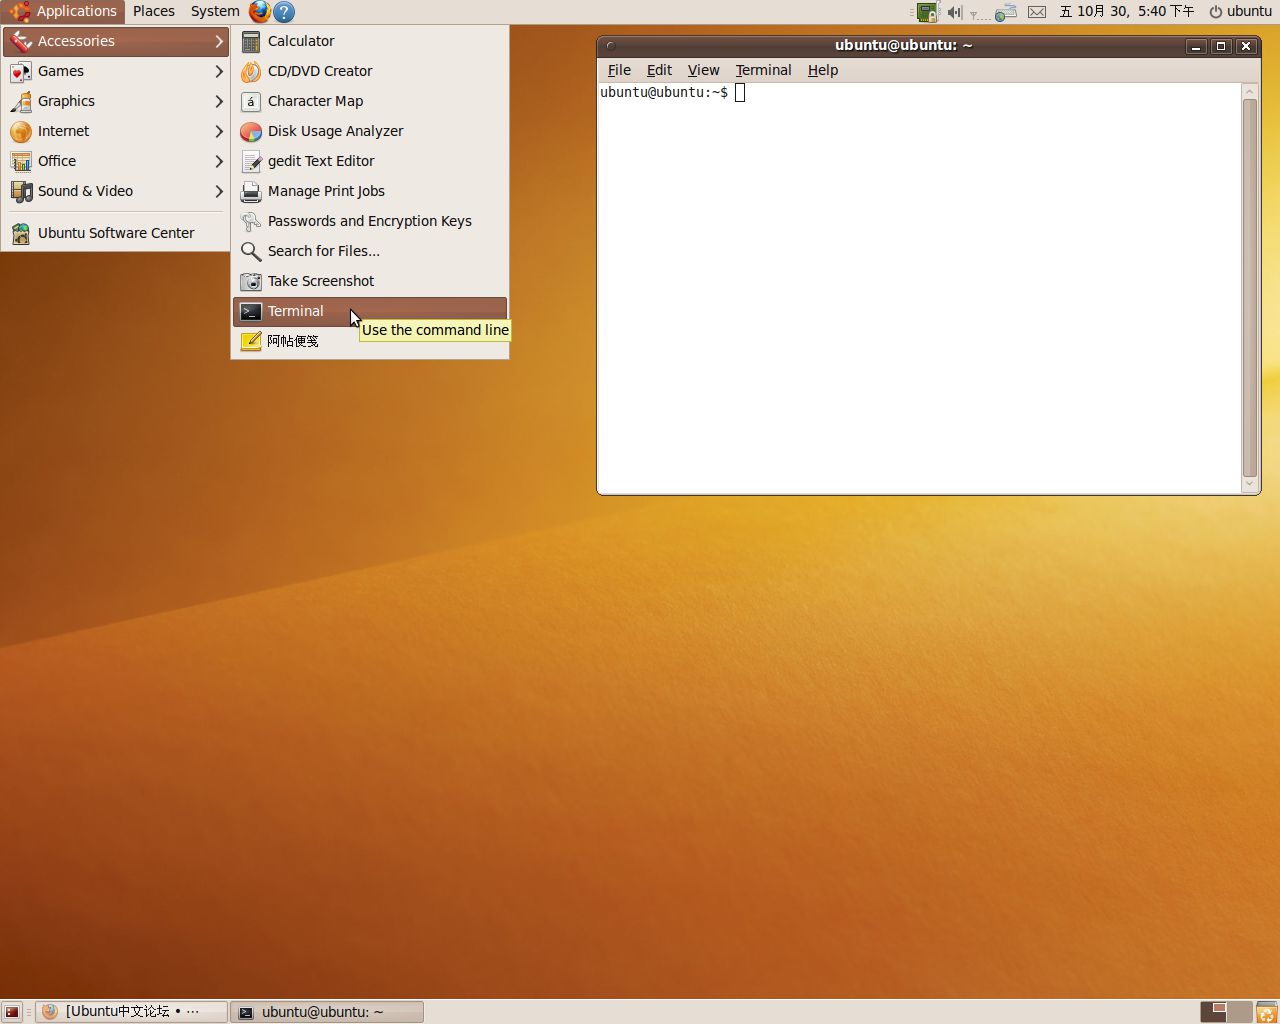The image size is (1280, 1024).
Task: Expand the Office submenu
Action: (116, 161)
